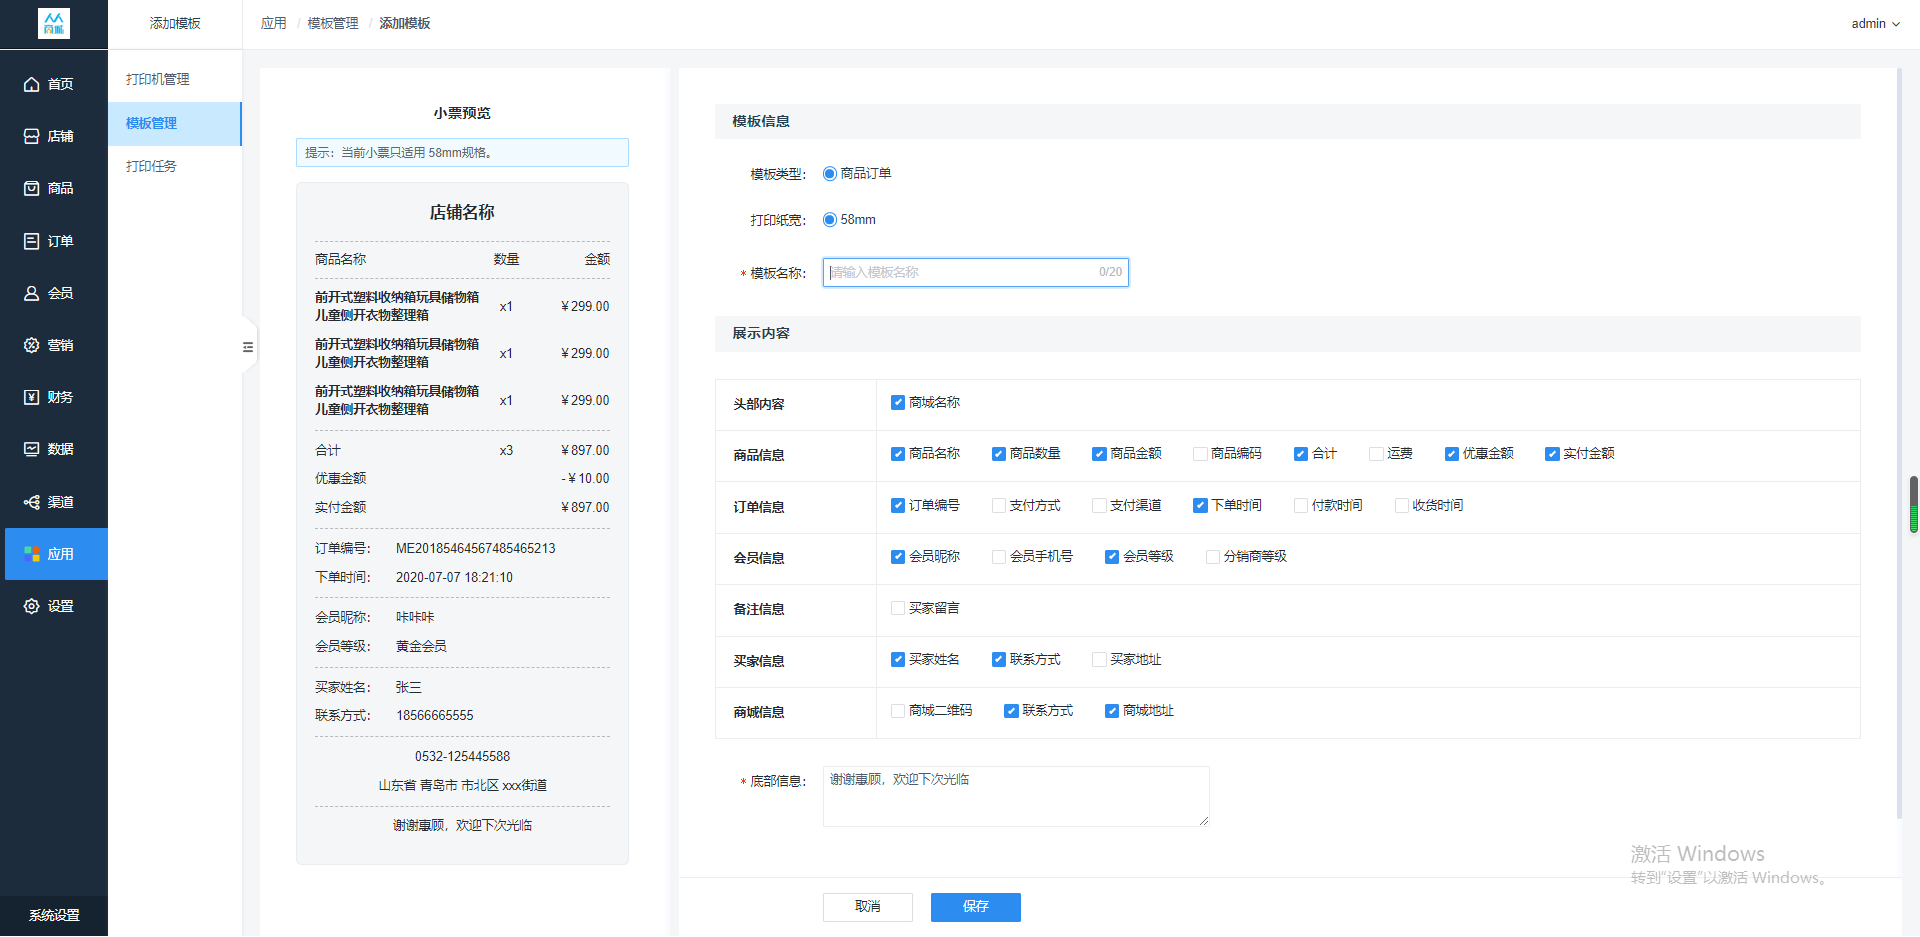Open the 首页 home icon
The width and height of the screenshot is (1920, 937).
[x=32, y=84]
